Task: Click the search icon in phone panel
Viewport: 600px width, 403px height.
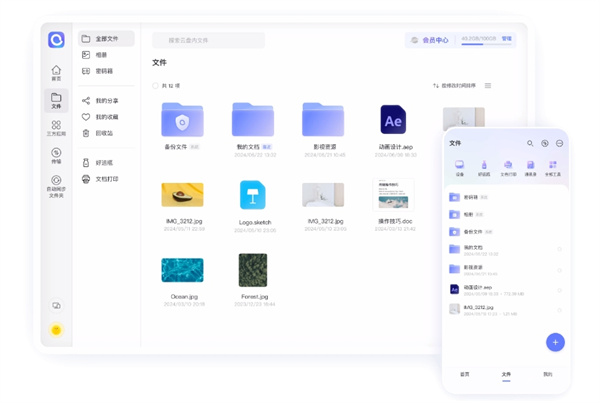Action: pyautogui.click(x=530, y=143)
